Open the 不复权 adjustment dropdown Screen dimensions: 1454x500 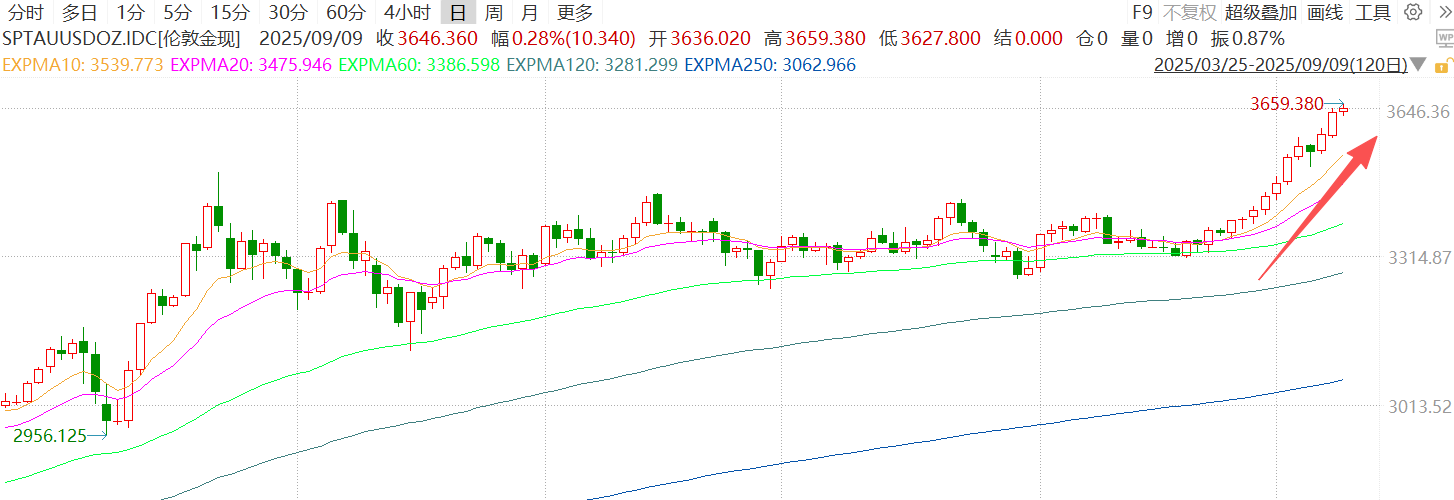coord(1189,13)
